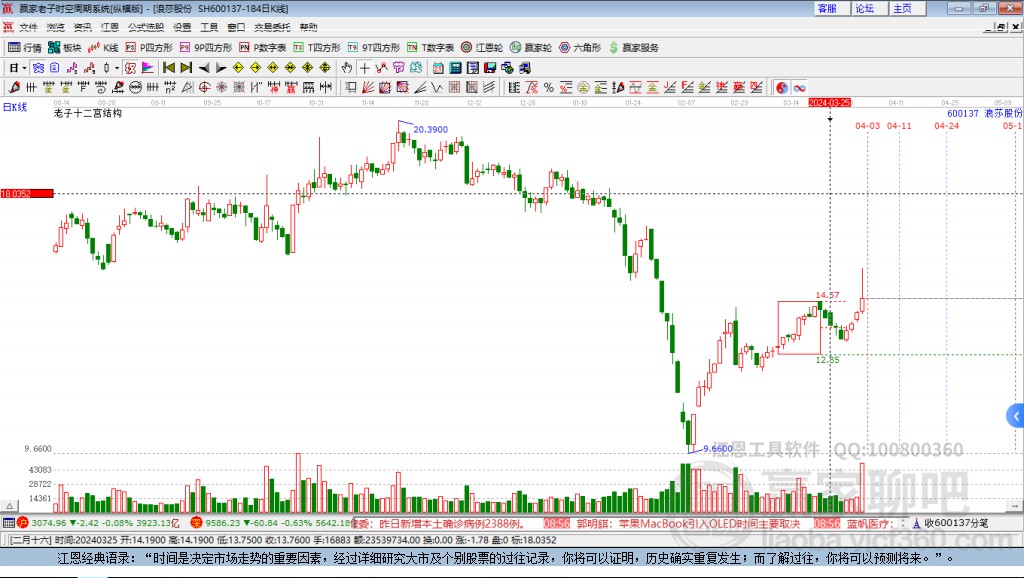Open the T数字表 time table
The width and height of the screenshot is (1024, 578).
coord(430,48)
